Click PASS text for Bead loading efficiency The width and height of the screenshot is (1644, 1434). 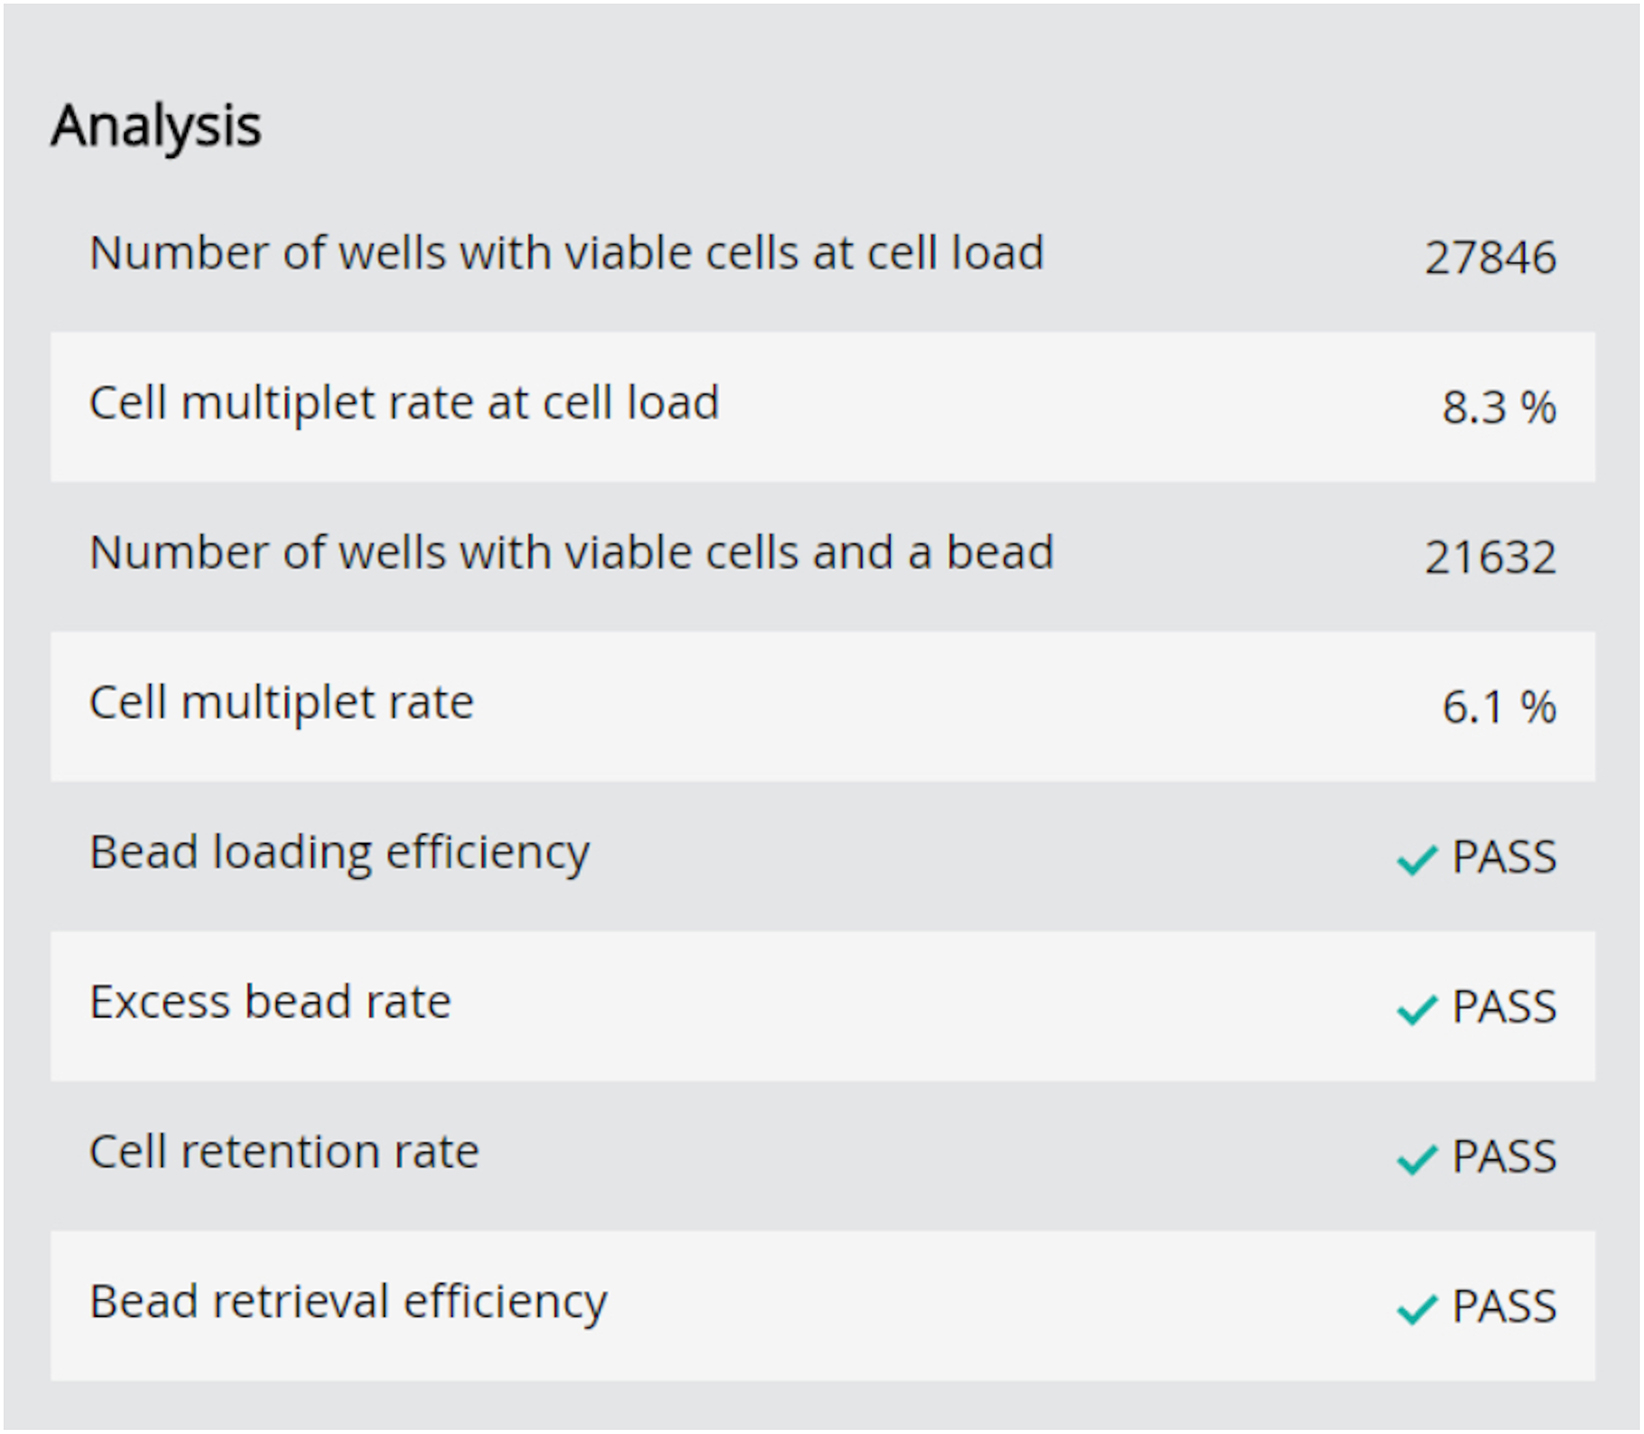[x=1504, y=857]
